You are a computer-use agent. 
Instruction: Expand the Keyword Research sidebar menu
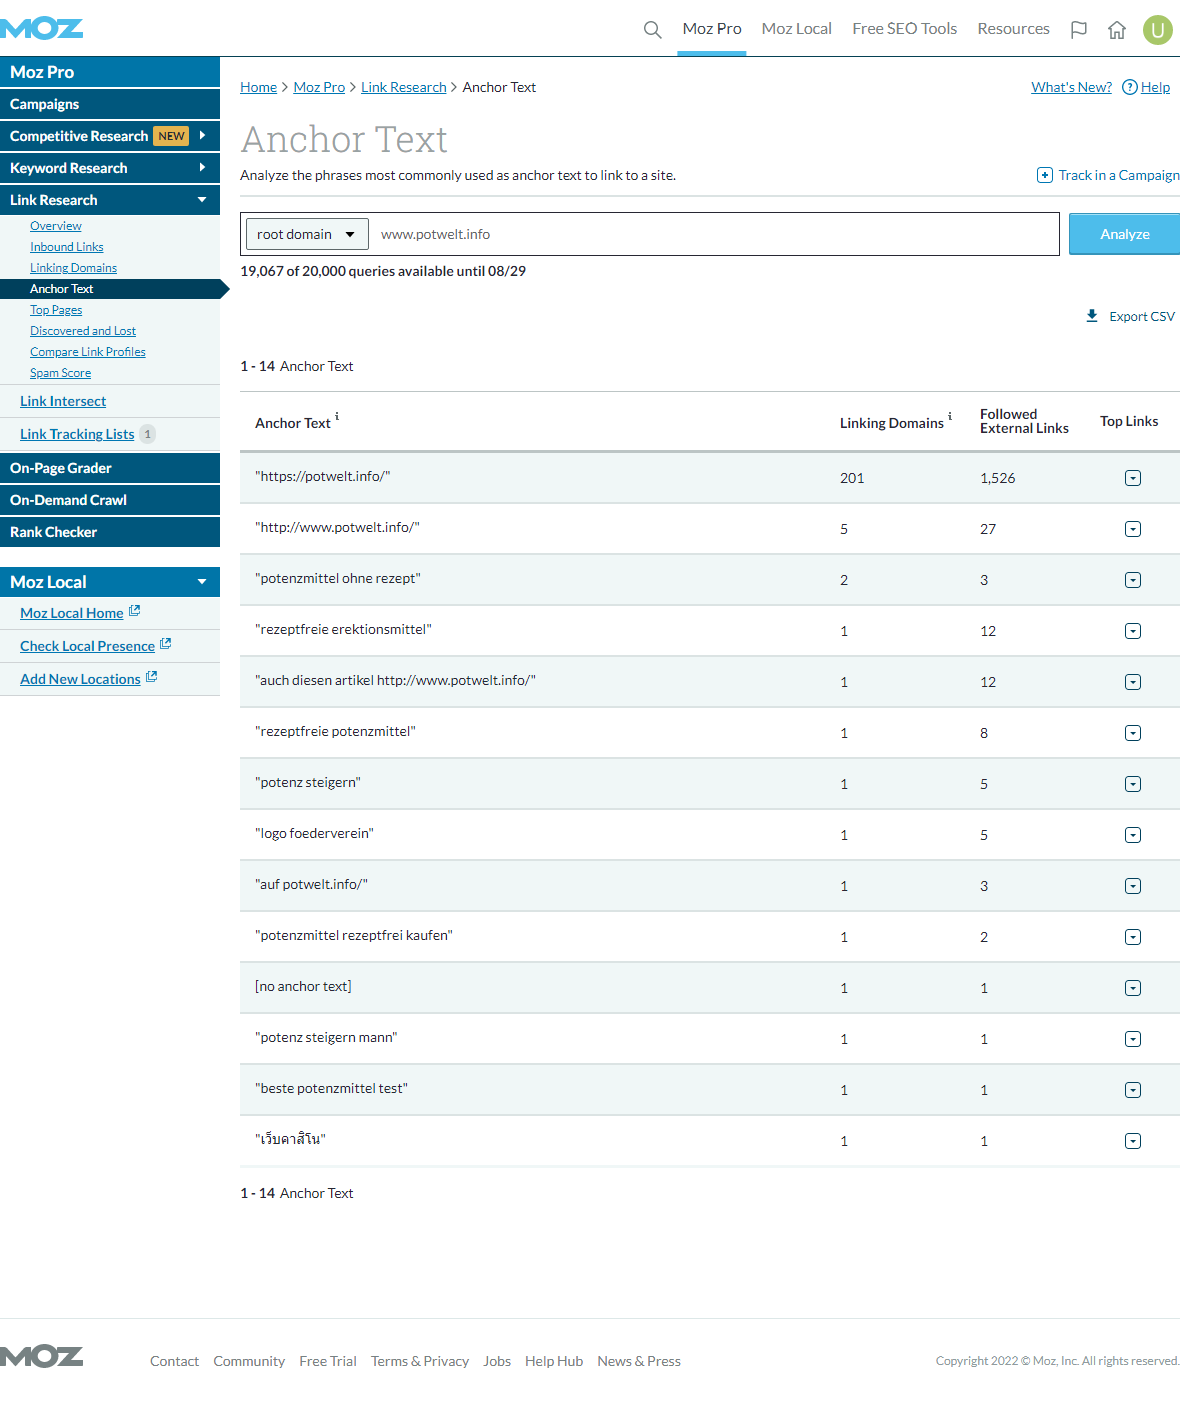pyautogui.click(x=202, y=168)
